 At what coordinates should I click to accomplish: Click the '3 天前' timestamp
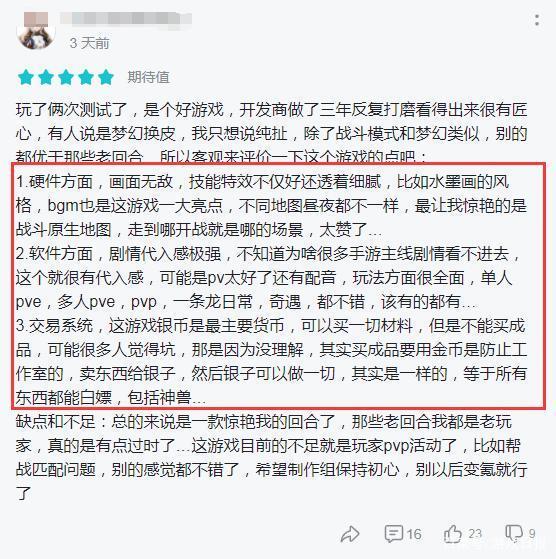point(89,43)
